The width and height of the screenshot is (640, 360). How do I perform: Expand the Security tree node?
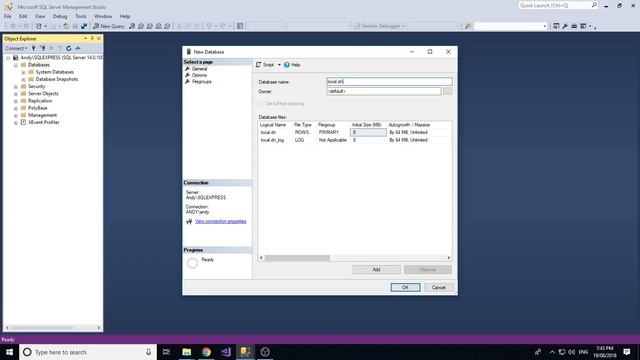[16, 87]
